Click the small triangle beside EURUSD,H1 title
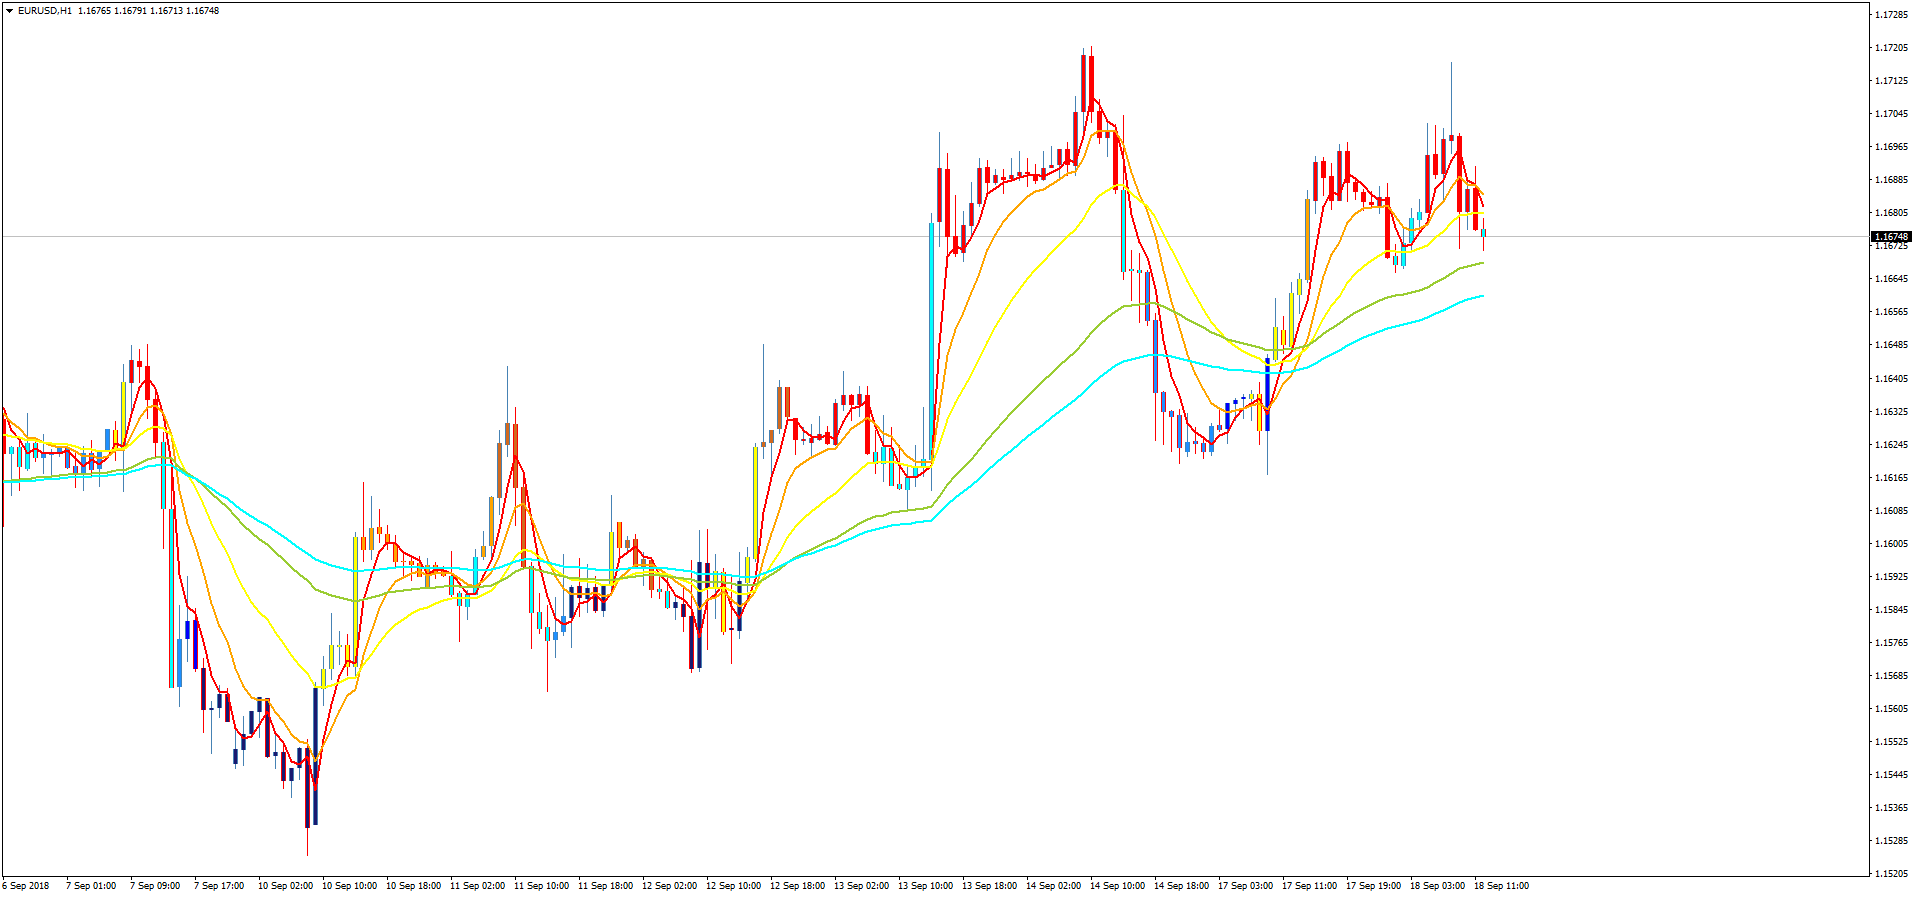Image resolution: width=1912 pixels, height=897 pixels. pos(10,11)
